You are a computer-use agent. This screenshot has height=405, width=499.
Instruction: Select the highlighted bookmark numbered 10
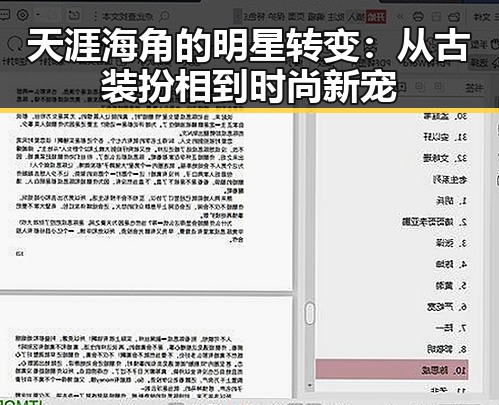point(392,370)
